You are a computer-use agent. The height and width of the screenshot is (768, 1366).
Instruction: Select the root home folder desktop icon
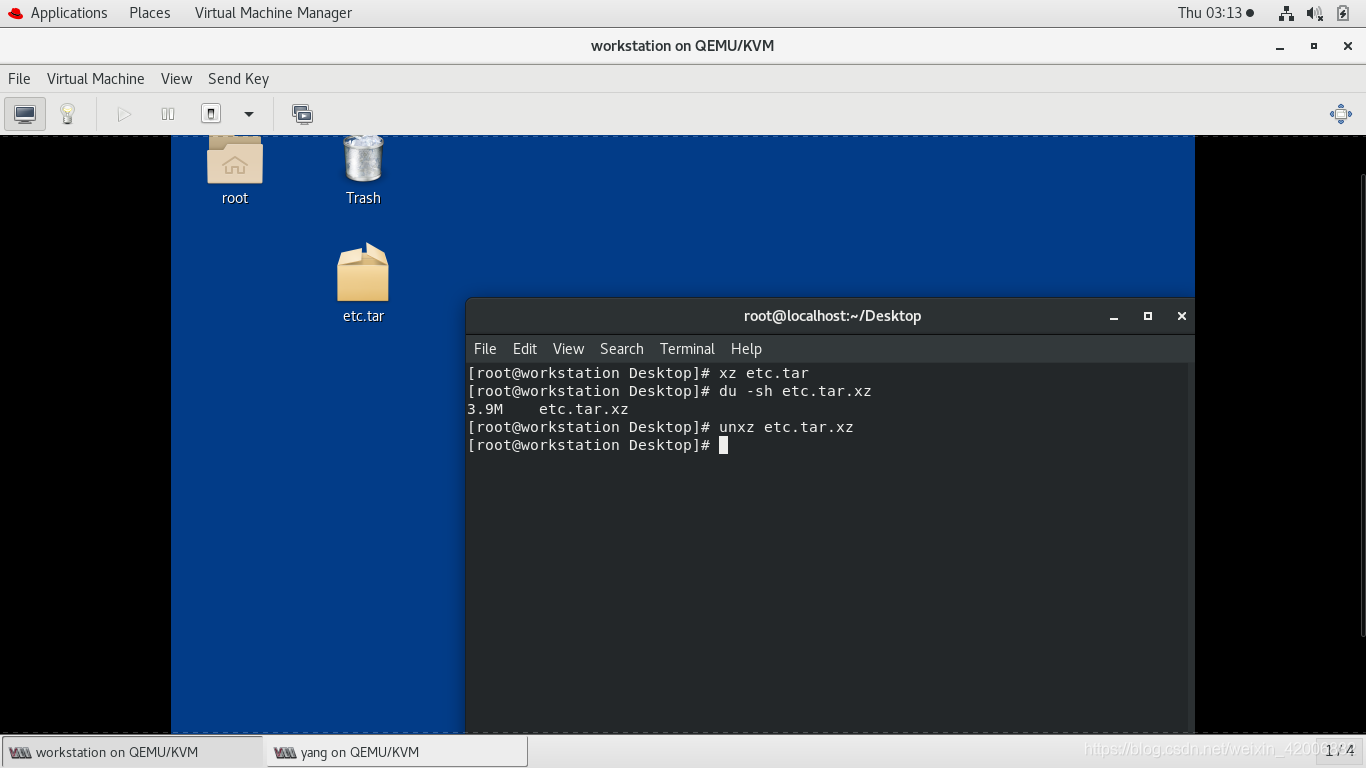[235, 170]
